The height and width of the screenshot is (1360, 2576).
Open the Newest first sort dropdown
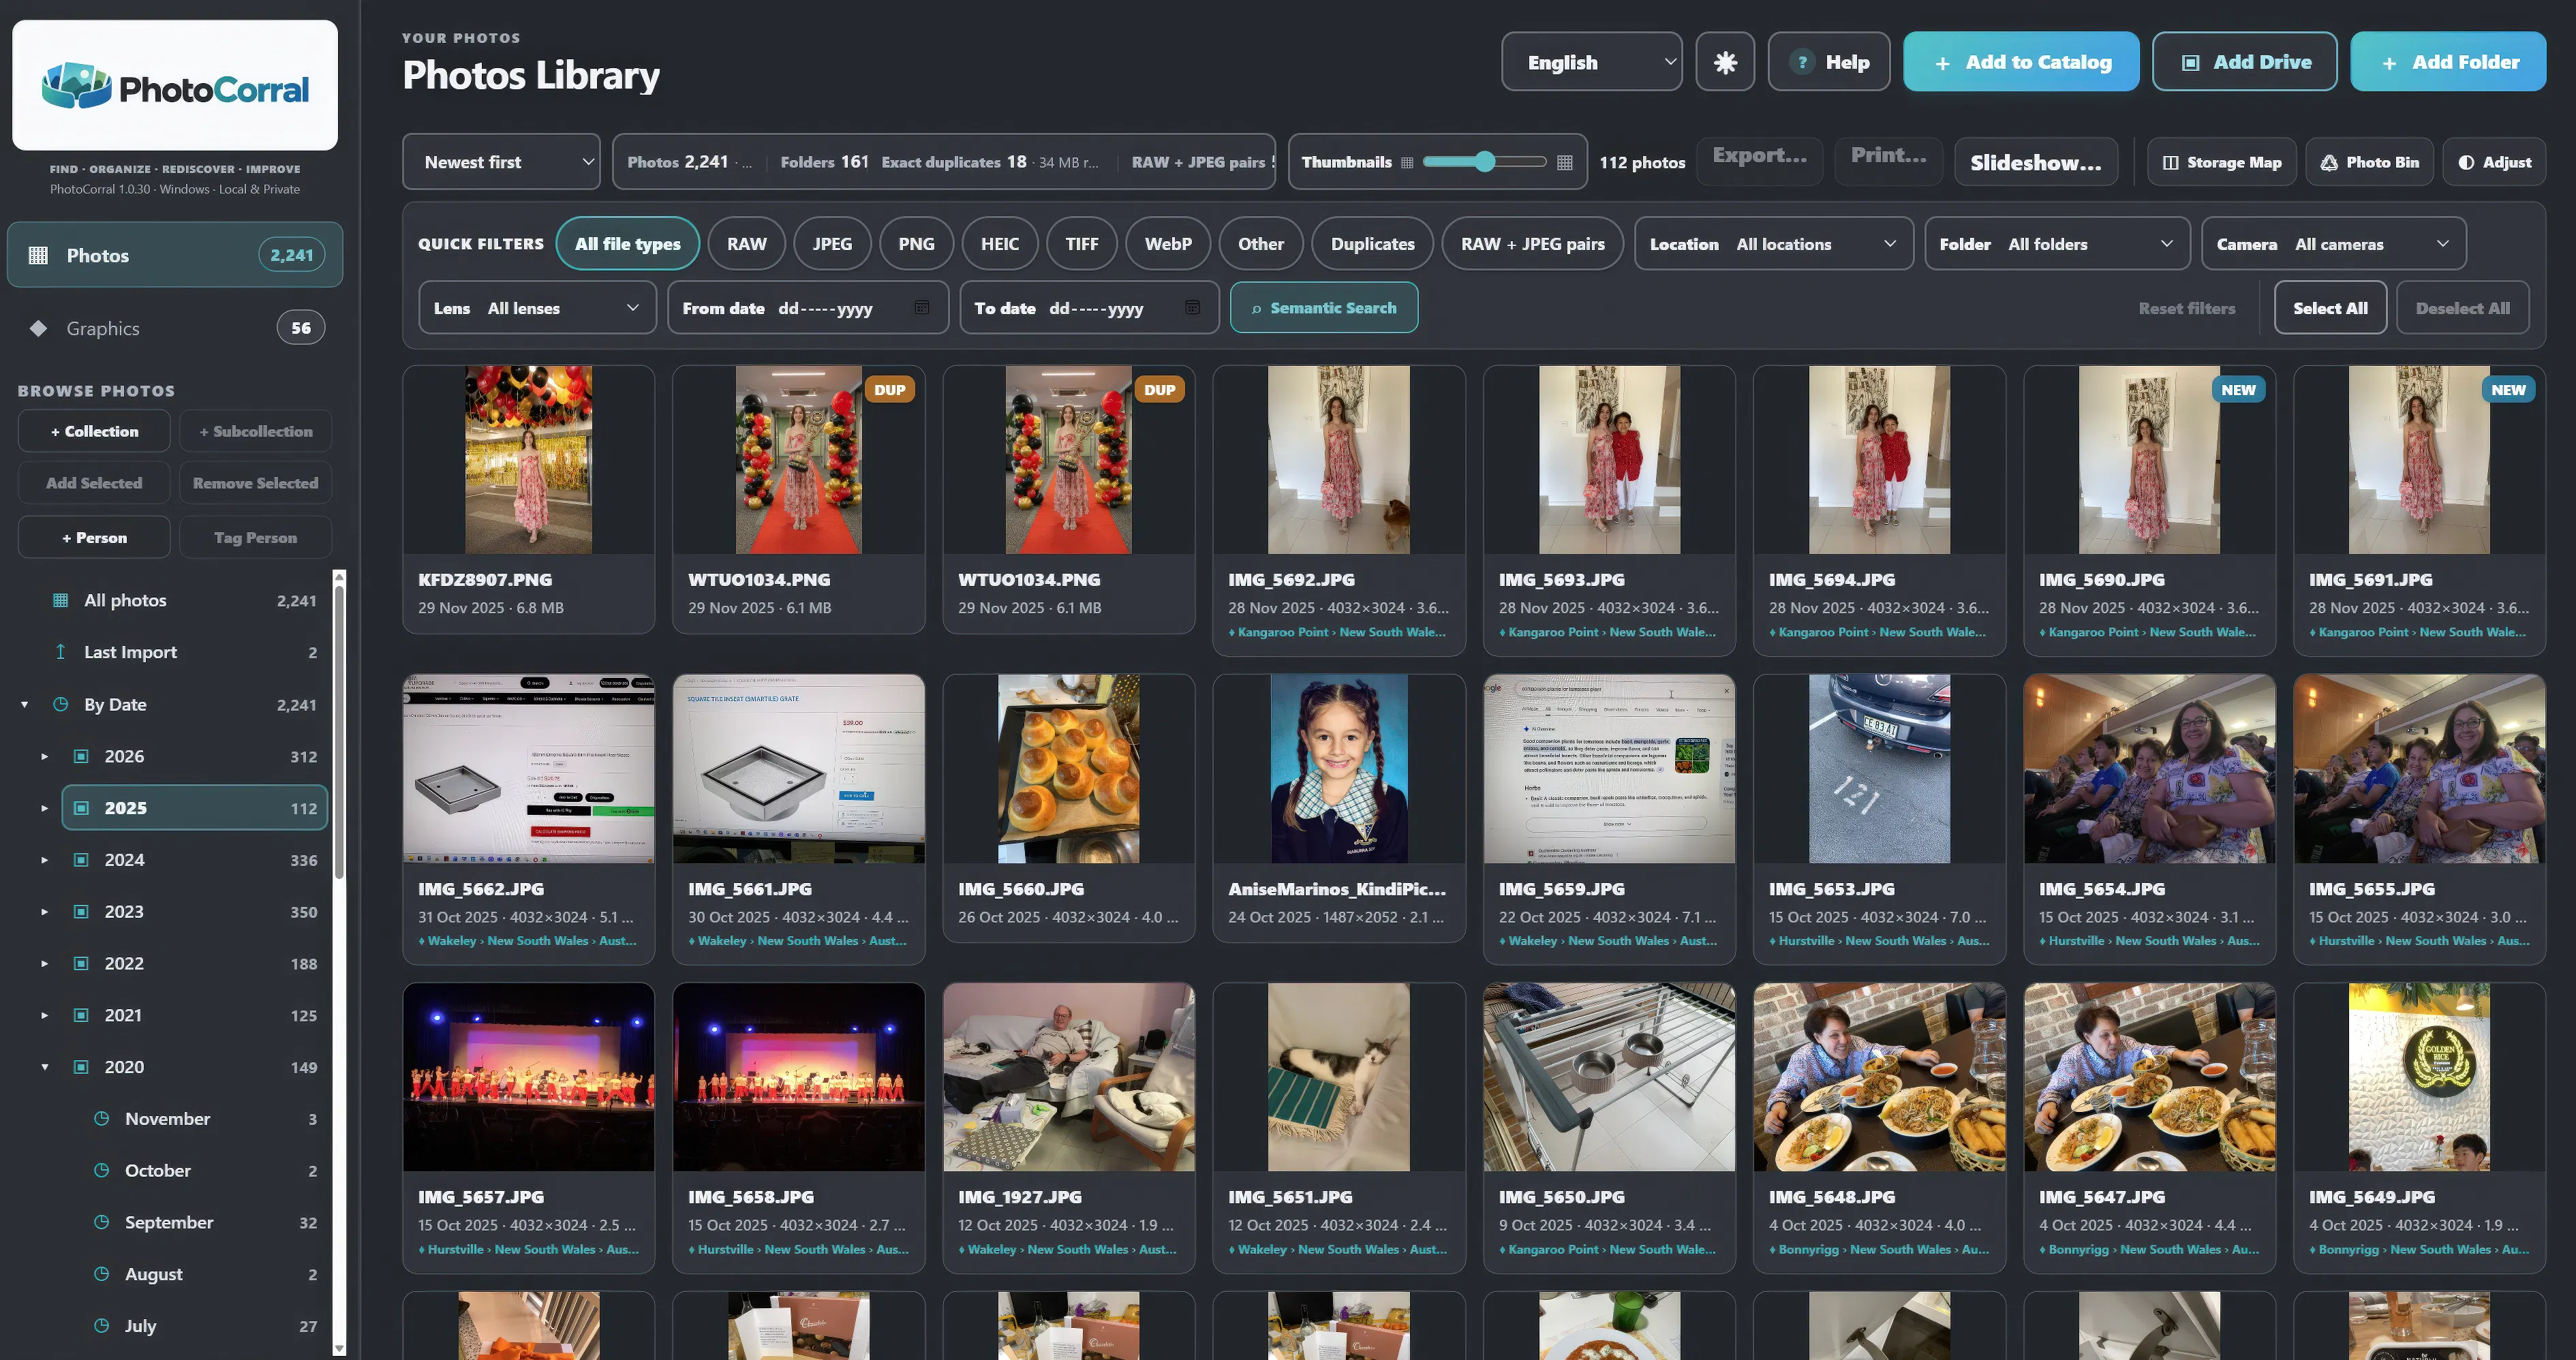tap(501, 162)
